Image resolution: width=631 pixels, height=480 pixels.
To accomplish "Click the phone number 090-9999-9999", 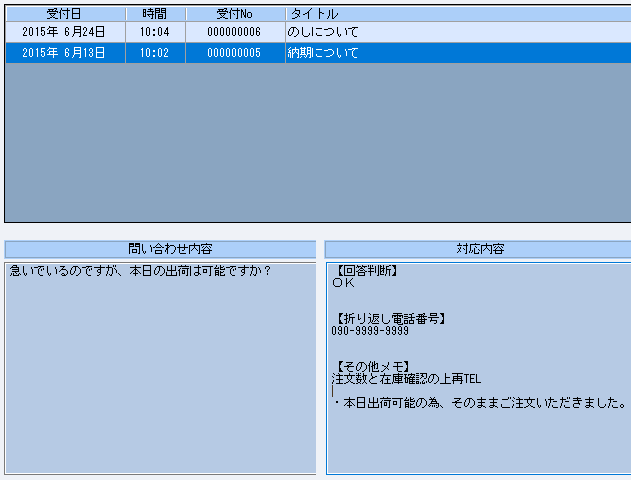I will (370, 331).
